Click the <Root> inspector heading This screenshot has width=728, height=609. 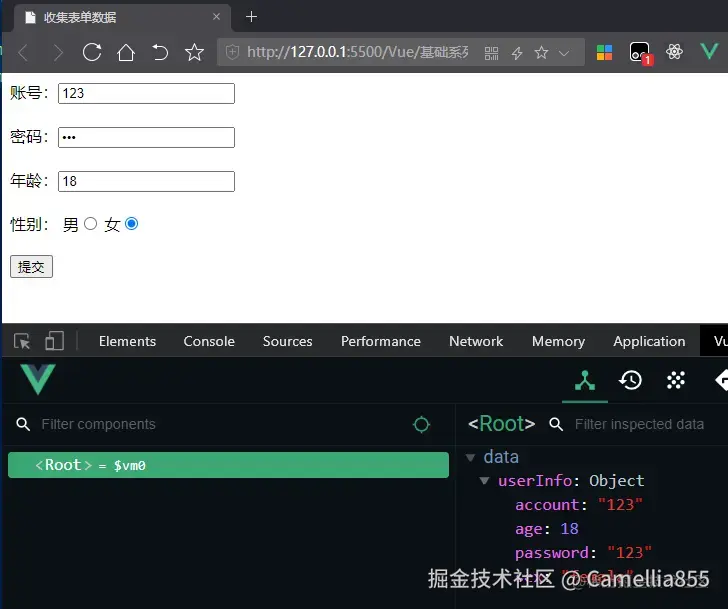click(x=501, y=424)
